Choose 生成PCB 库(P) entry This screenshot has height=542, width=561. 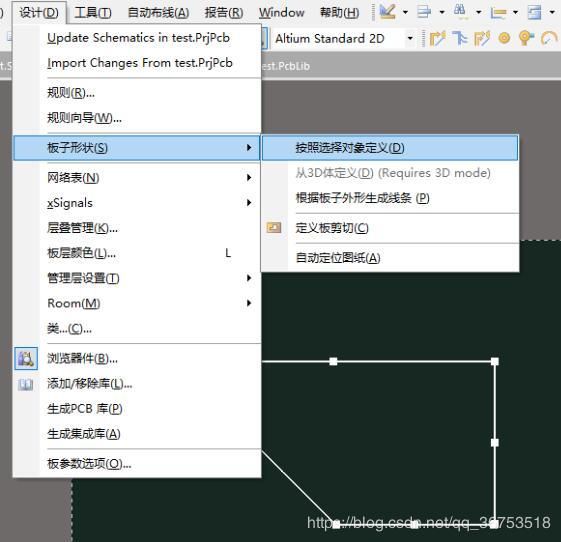[137, 409]
